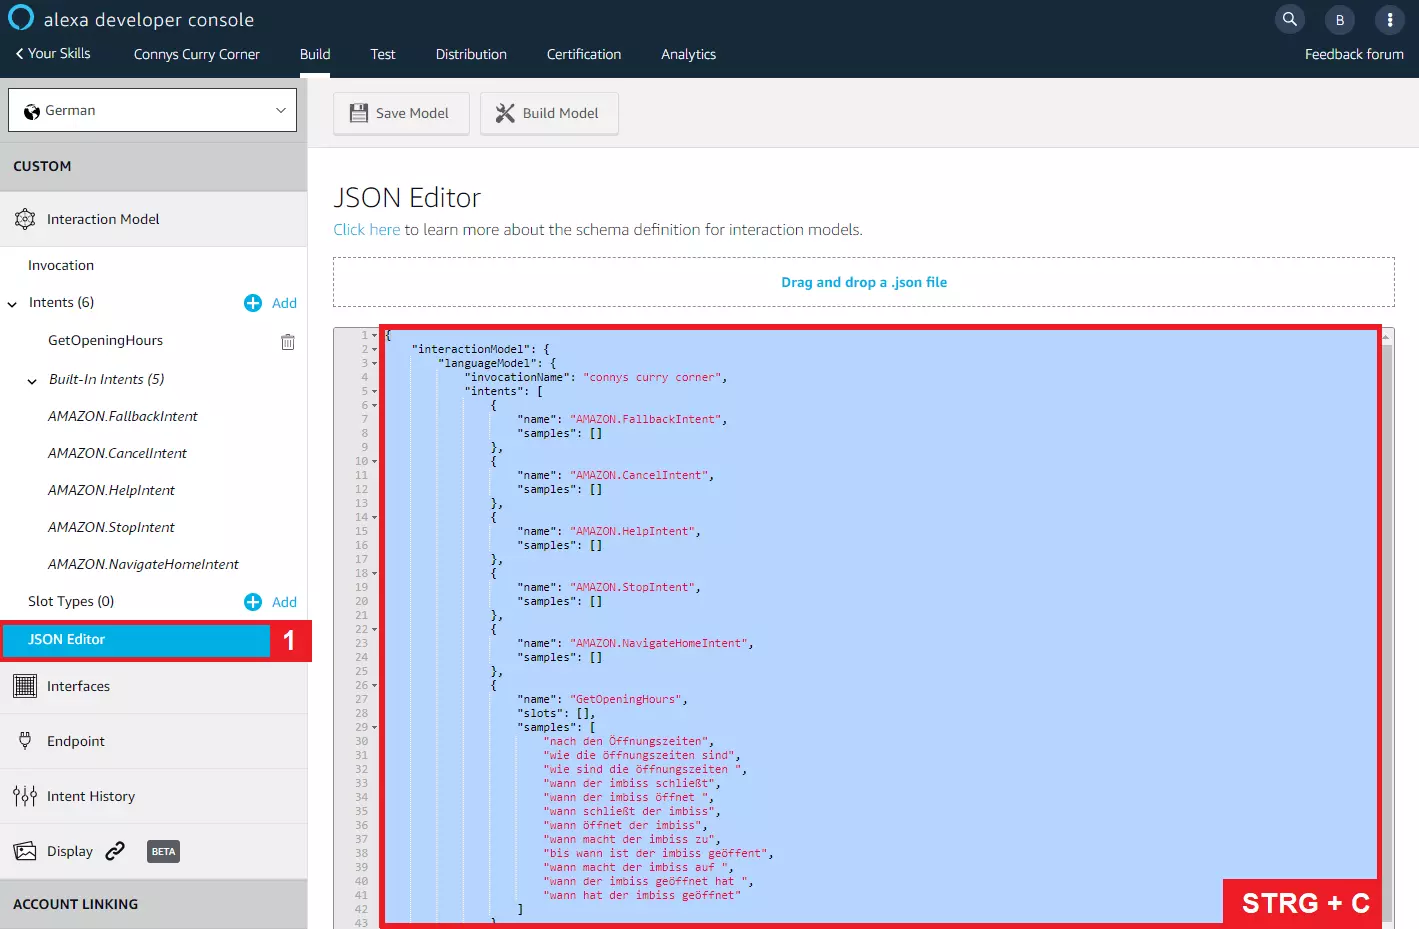The height and width of the screenshot is (929, 1419).
Task: Click the globe icon in language selector
Action: [32, 111]
